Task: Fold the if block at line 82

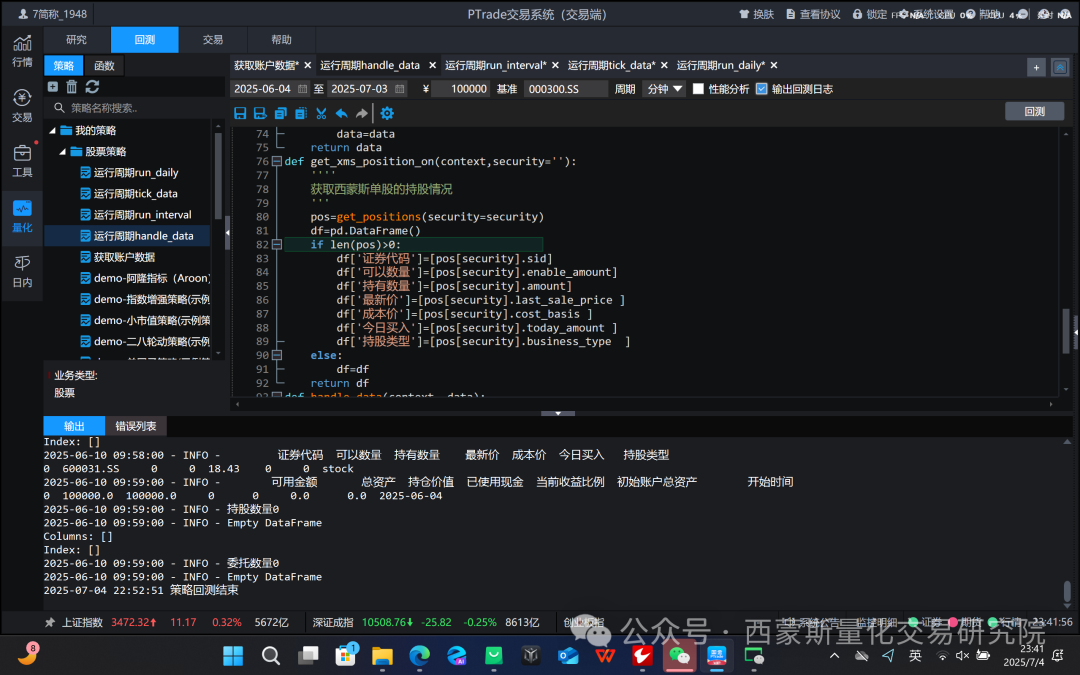Action: coord(277,245)
